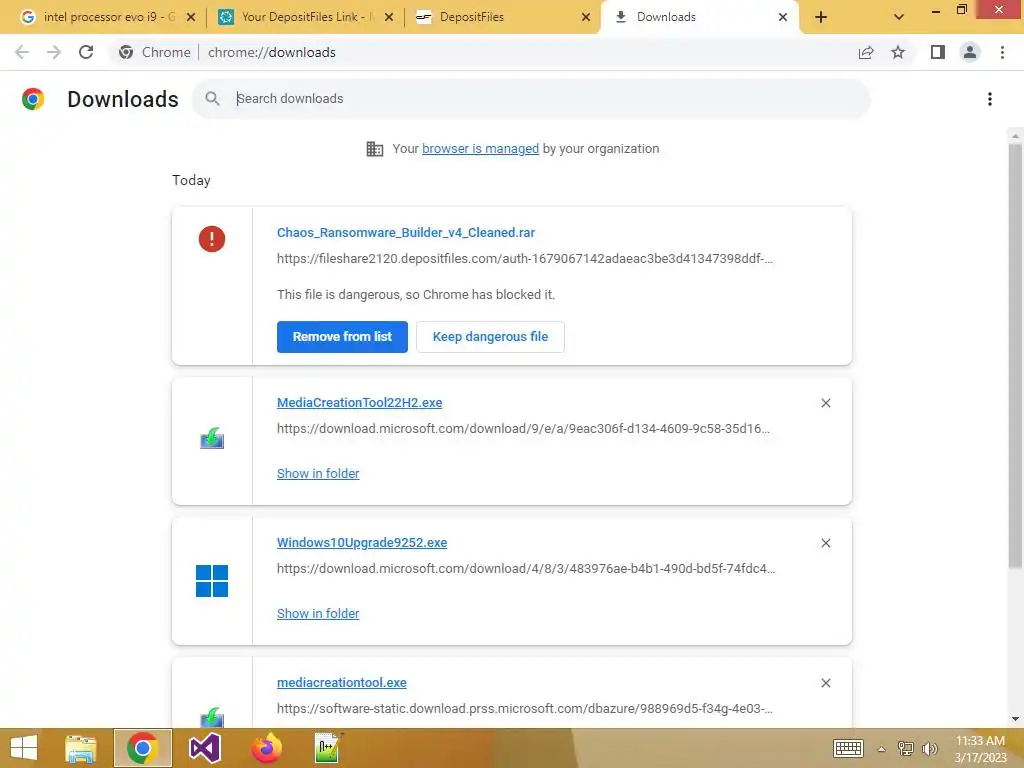Click the Chrome taskbar icon
Screen dimensions: 1024x768
tap(142, 748)
